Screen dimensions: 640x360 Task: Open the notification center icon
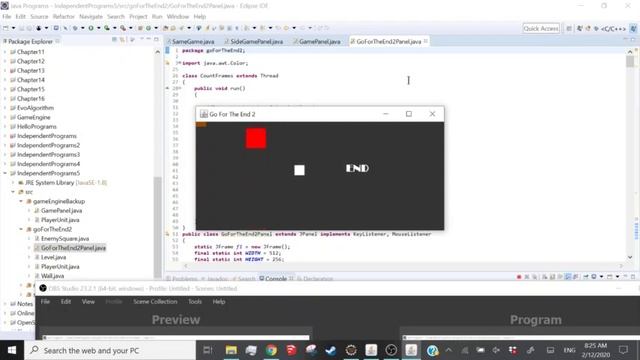[623, 350]
